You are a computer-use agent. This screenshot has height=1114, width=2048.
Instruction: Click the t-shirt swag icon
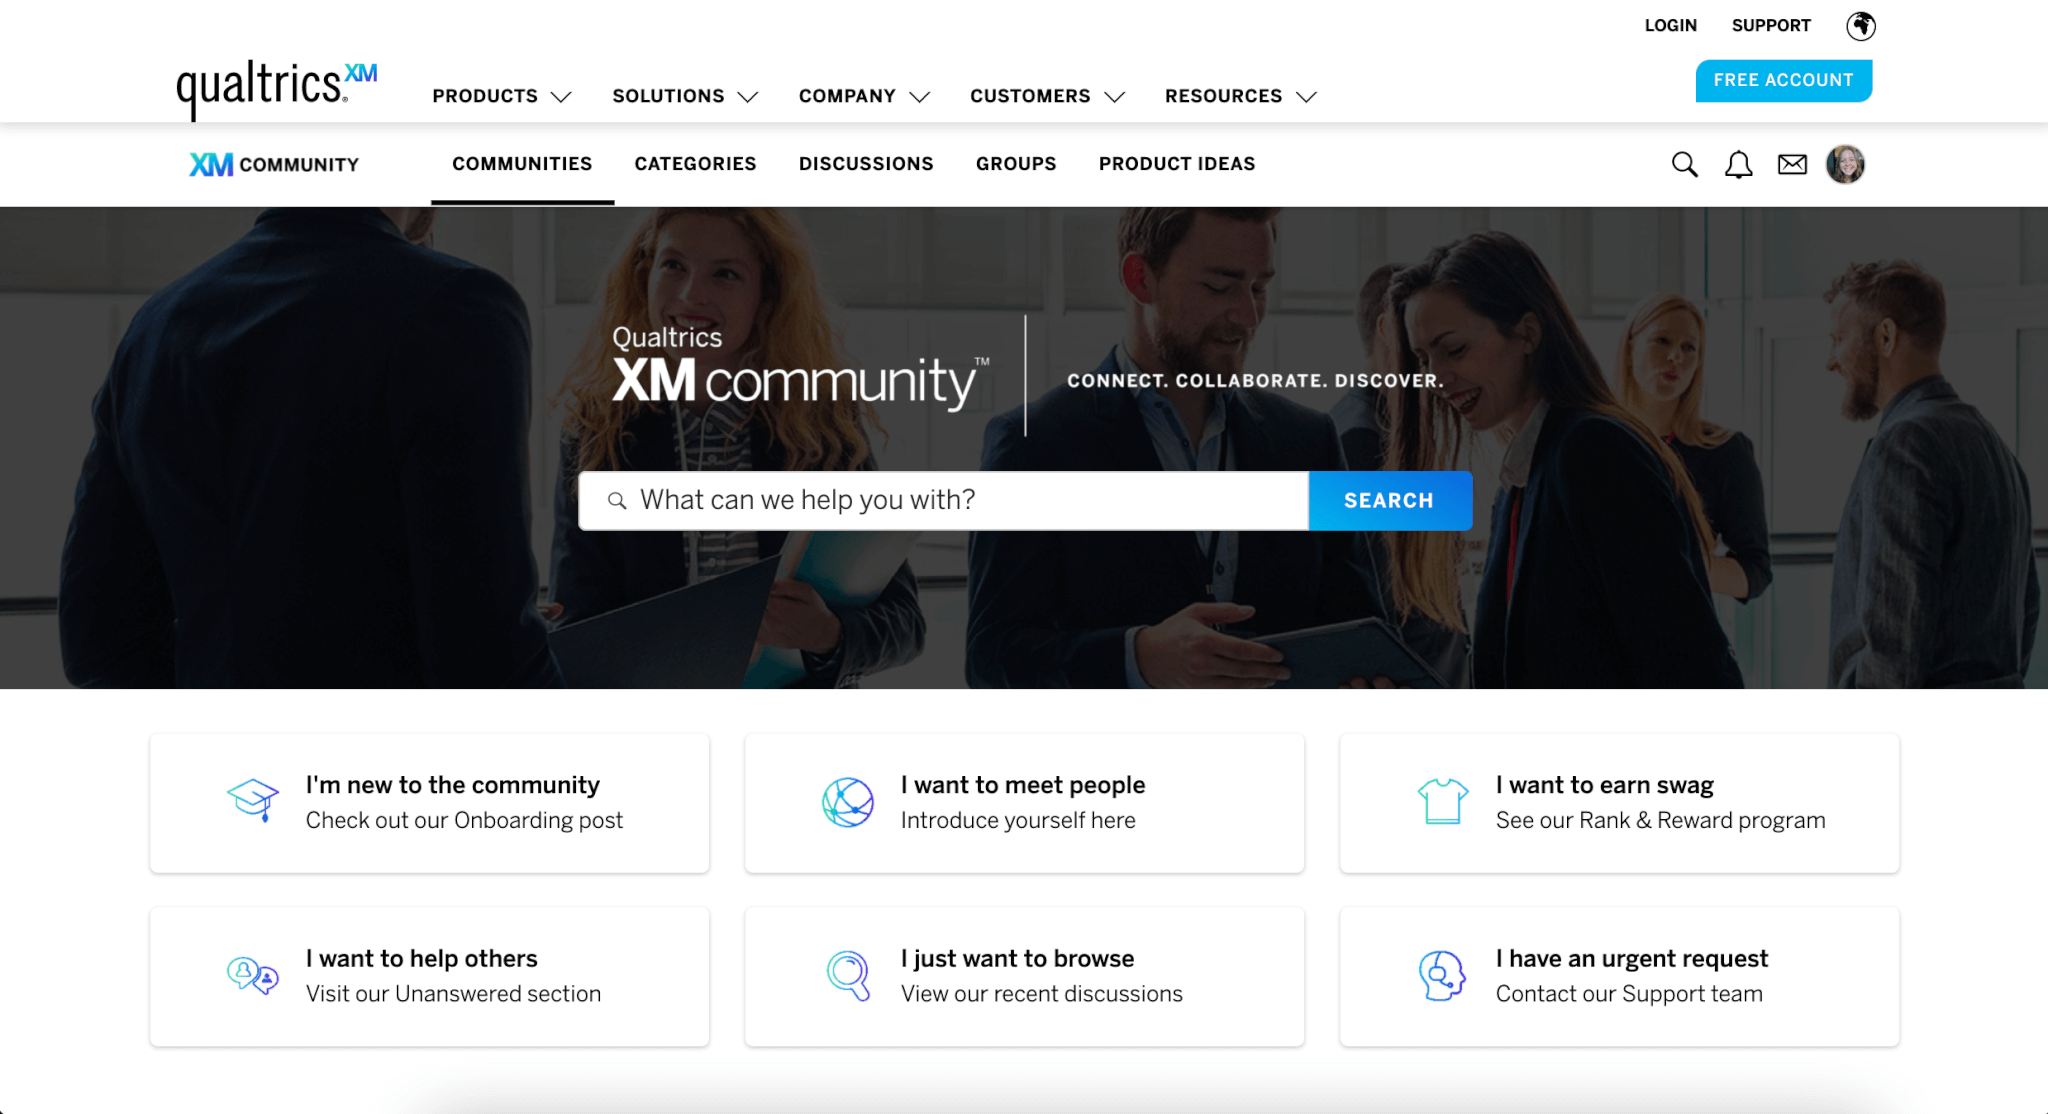click(x=1443, y=801)
